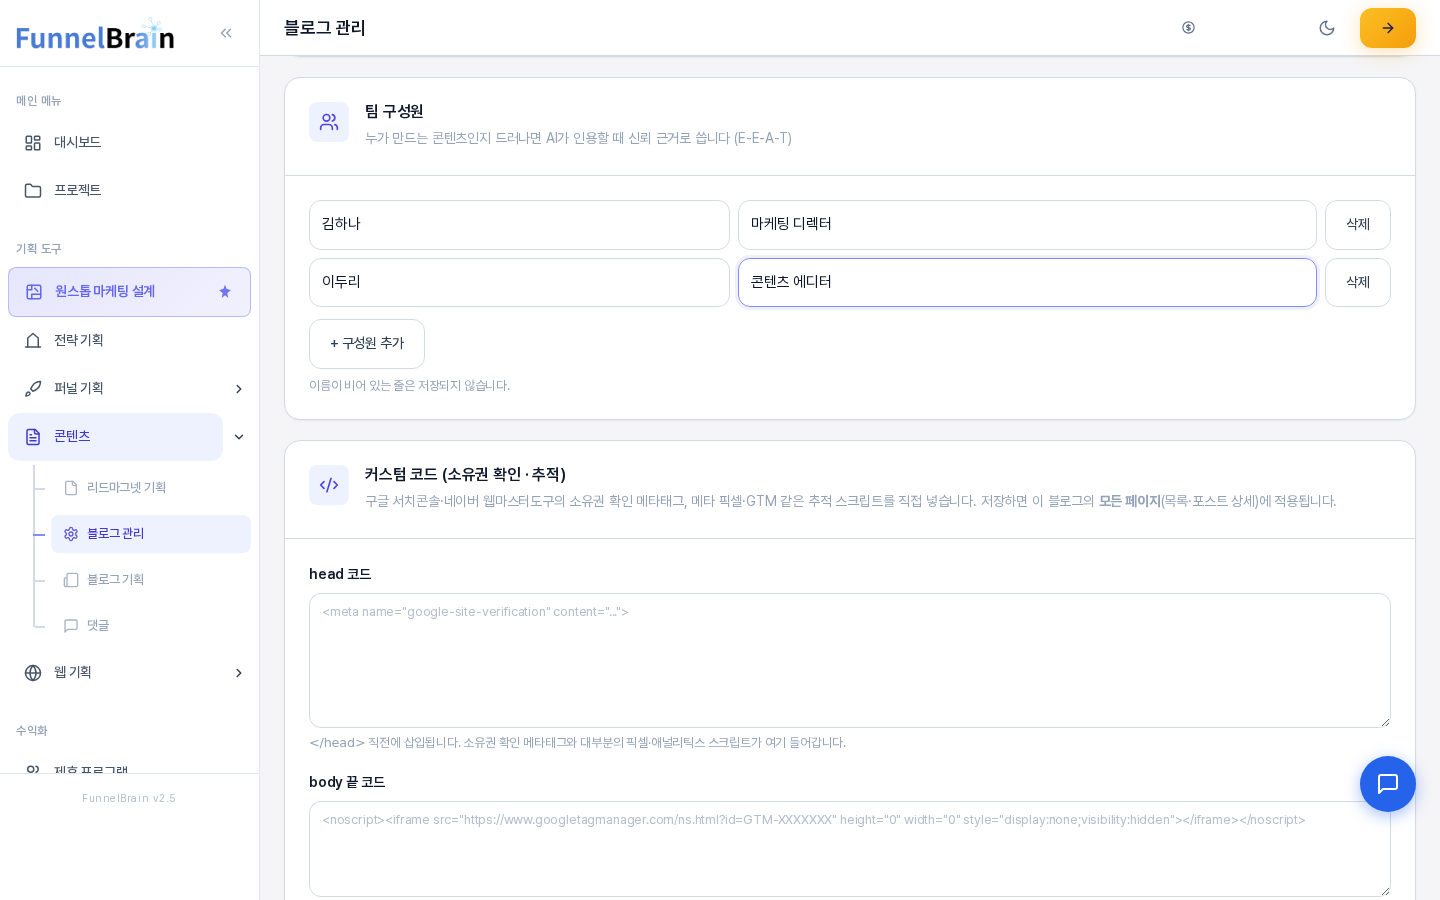Click the FunnelBrain v2.5 version text
Image resolution: width=1440 pixels, height=900 pixels.
129,799
